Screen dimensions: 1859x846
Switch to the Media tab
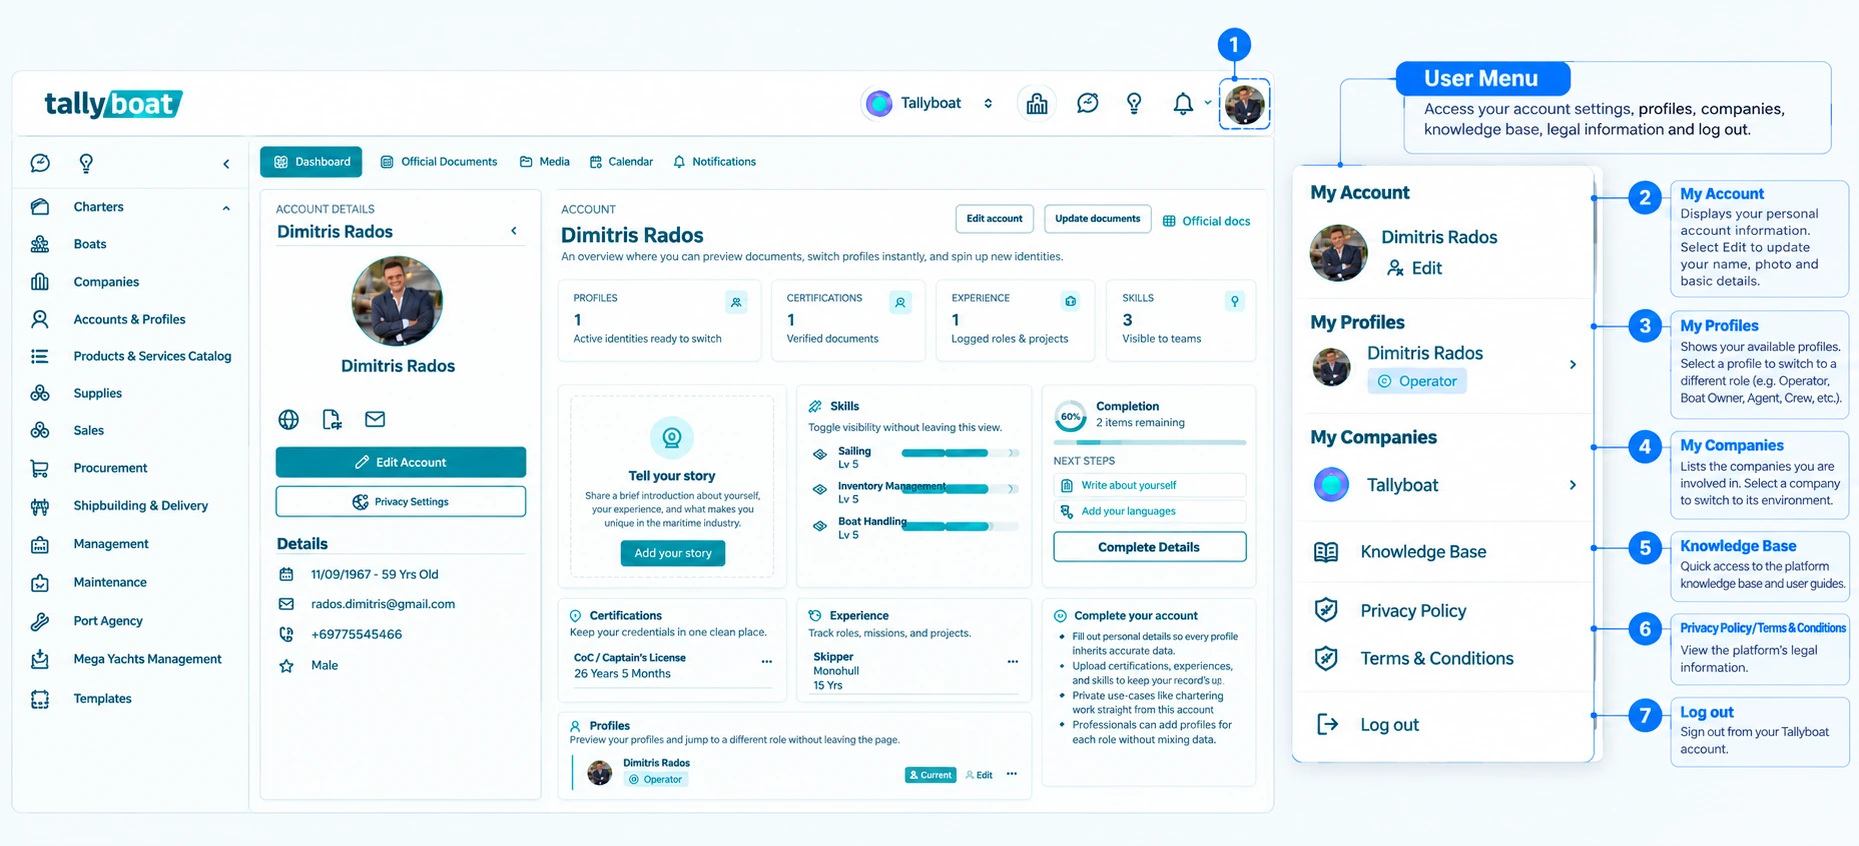pyautogui.click(x=545, y=162)
